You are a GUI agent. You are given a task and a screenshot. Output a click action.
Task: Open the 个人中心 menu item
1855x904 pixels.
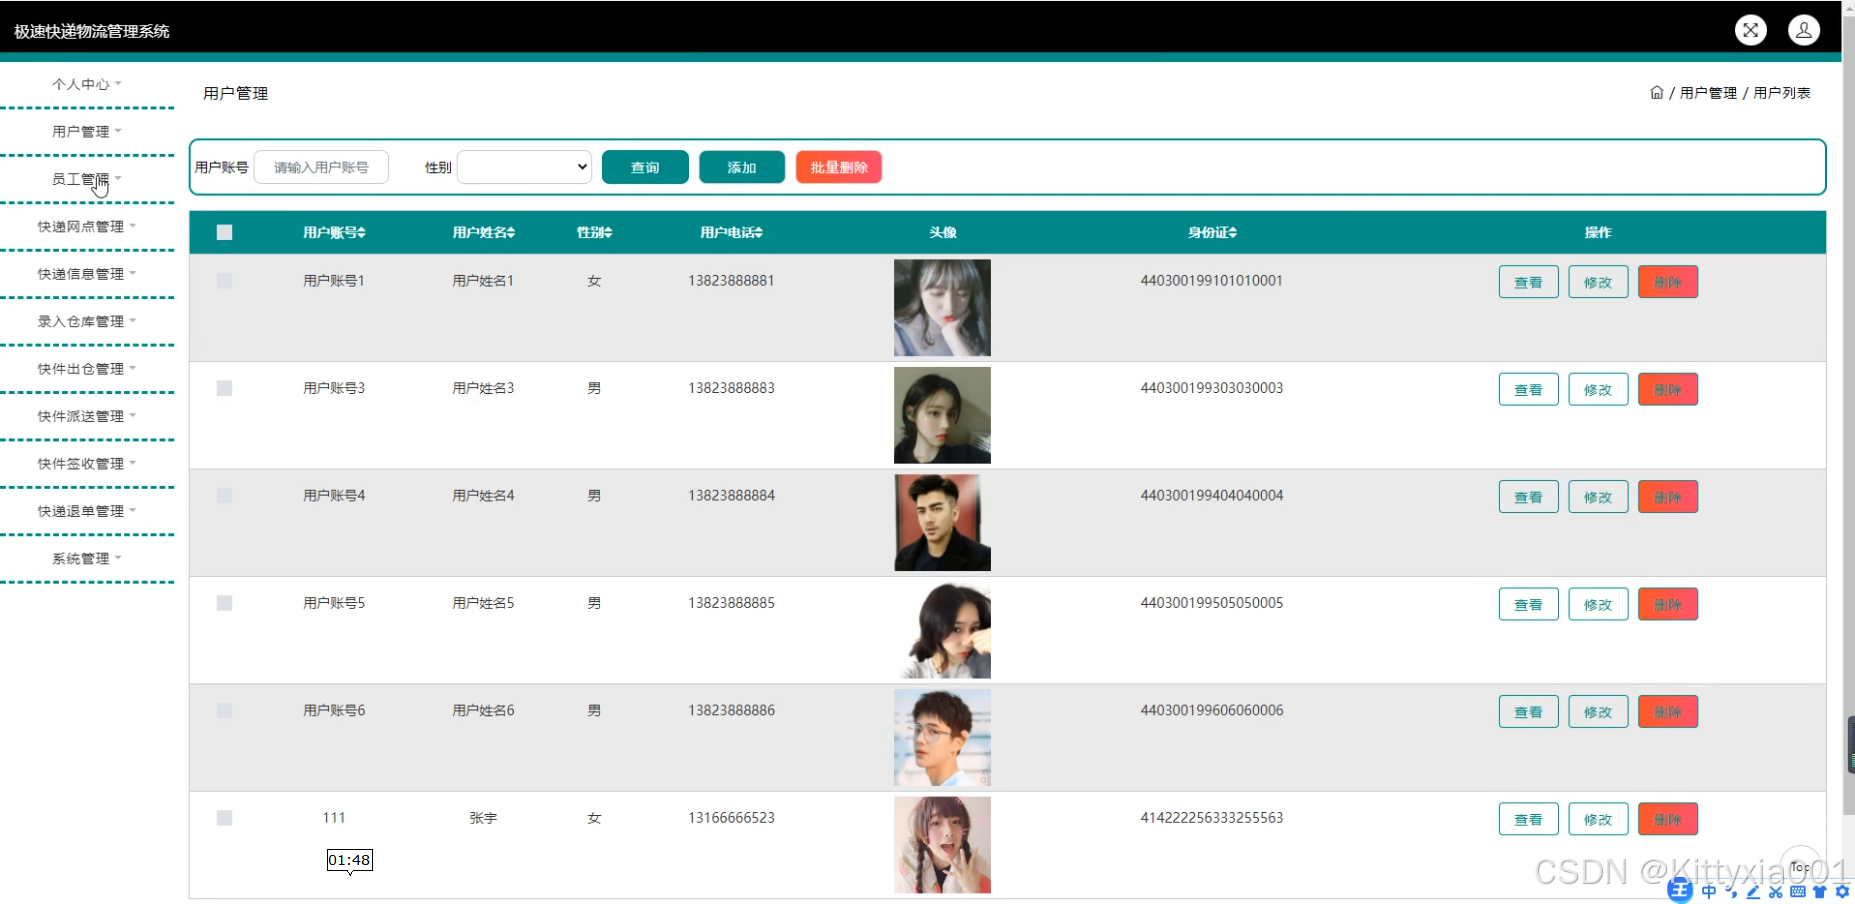(x=86, y=84)
